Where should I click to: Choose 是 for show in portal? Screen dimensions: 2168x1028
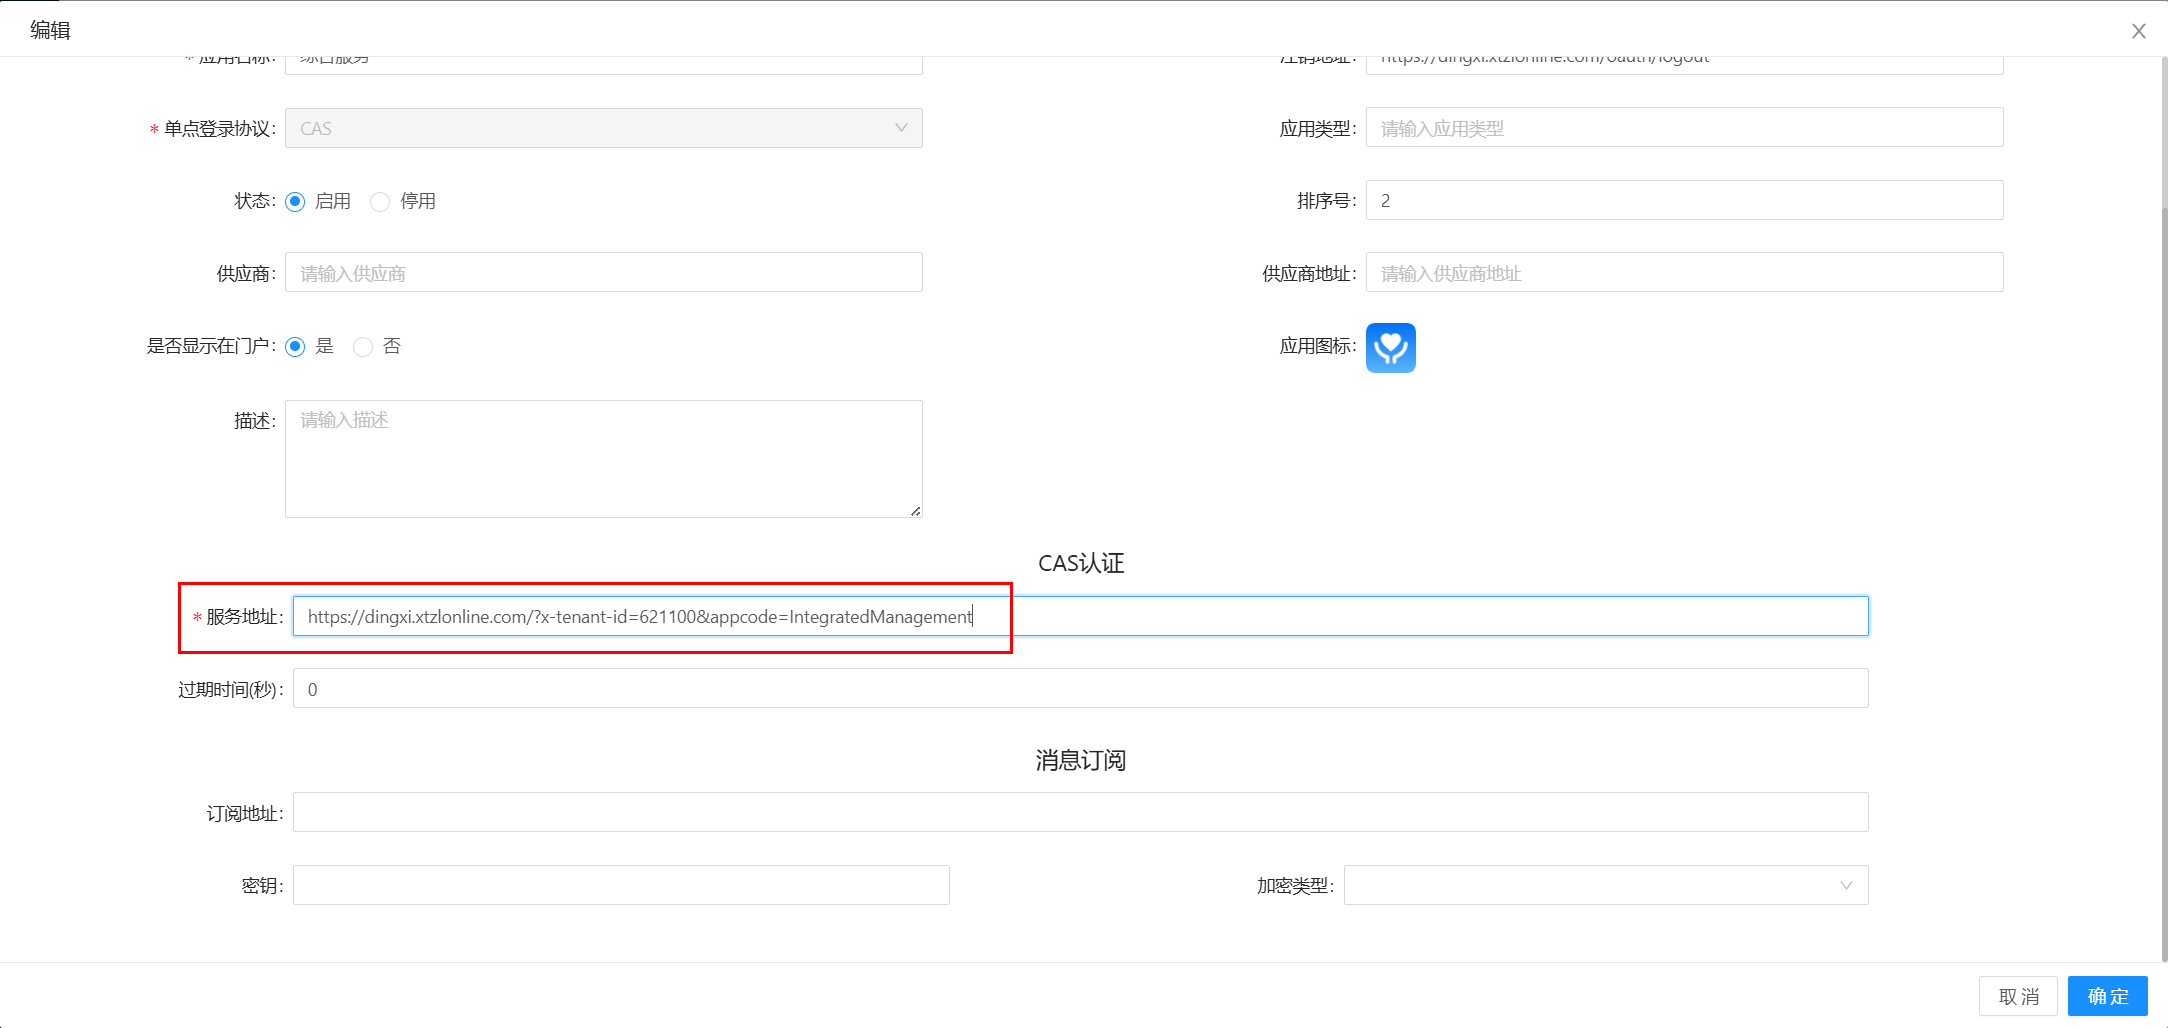click(295, 347)
